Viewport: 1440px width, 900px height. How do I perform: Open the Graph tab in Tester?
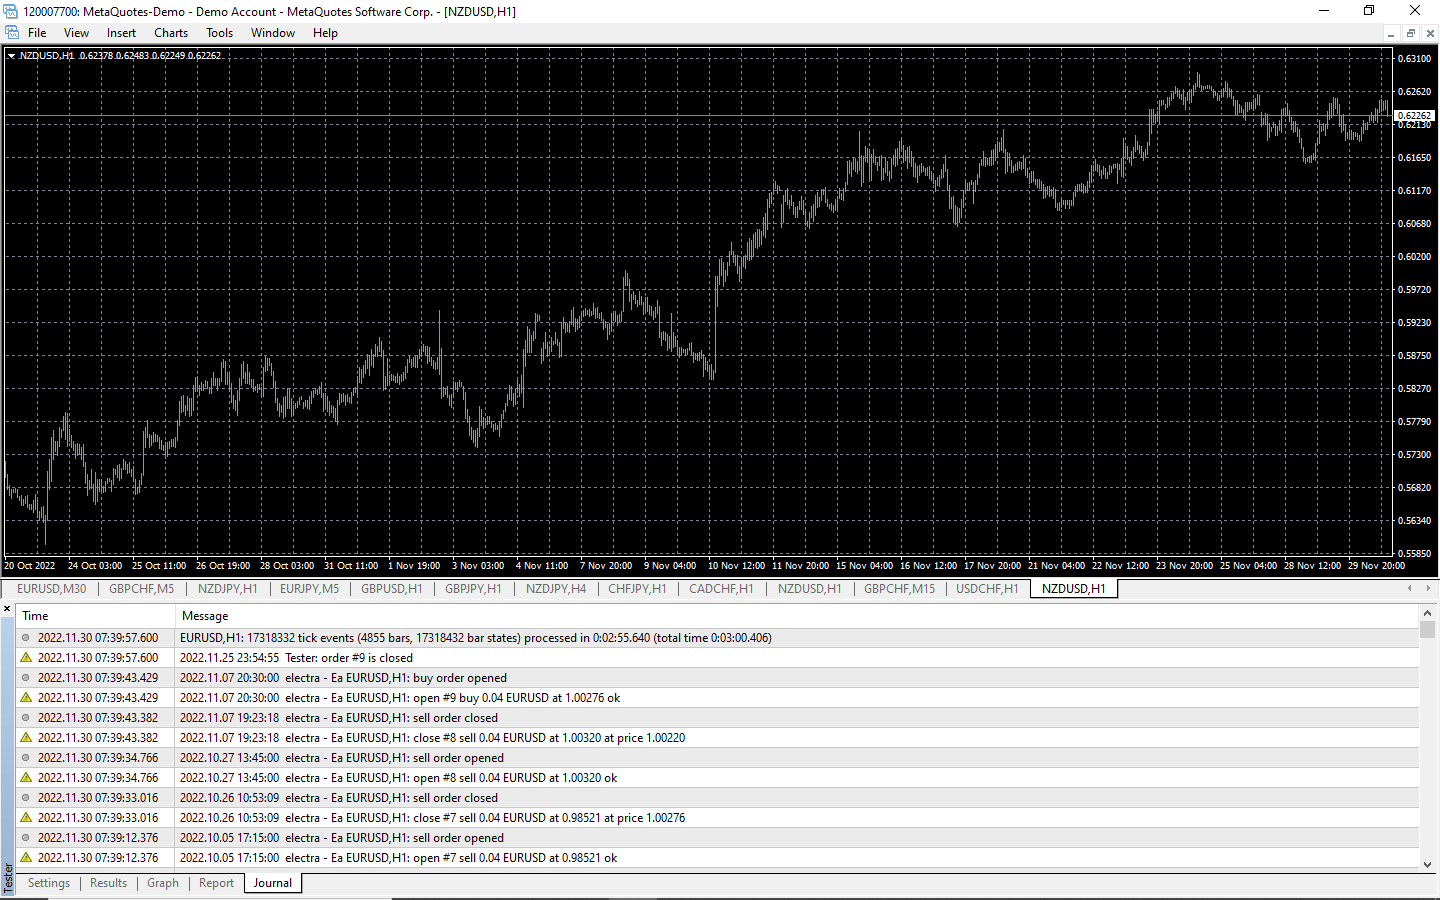[x=163, y=883]
